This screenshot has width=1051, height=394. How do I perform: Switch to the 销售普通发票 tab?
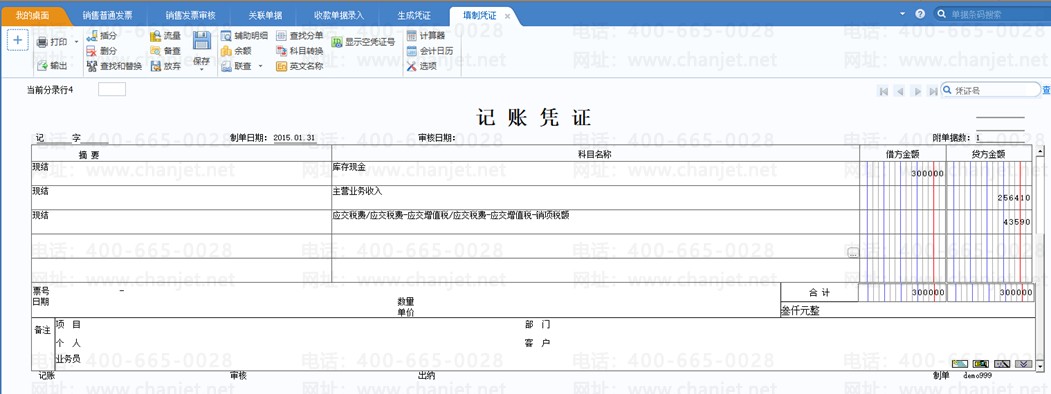(x=107, y=15)
